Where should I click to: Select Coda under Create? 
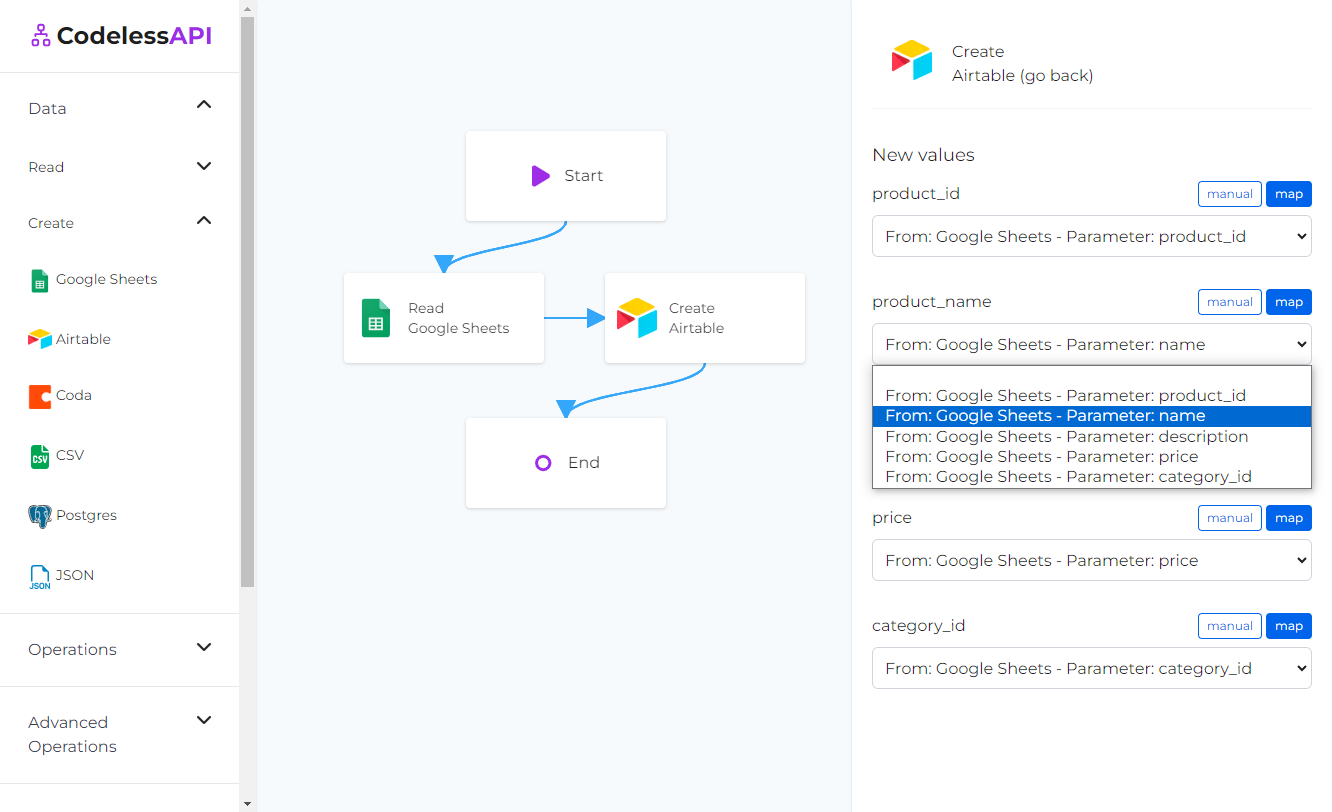[74, 396]
